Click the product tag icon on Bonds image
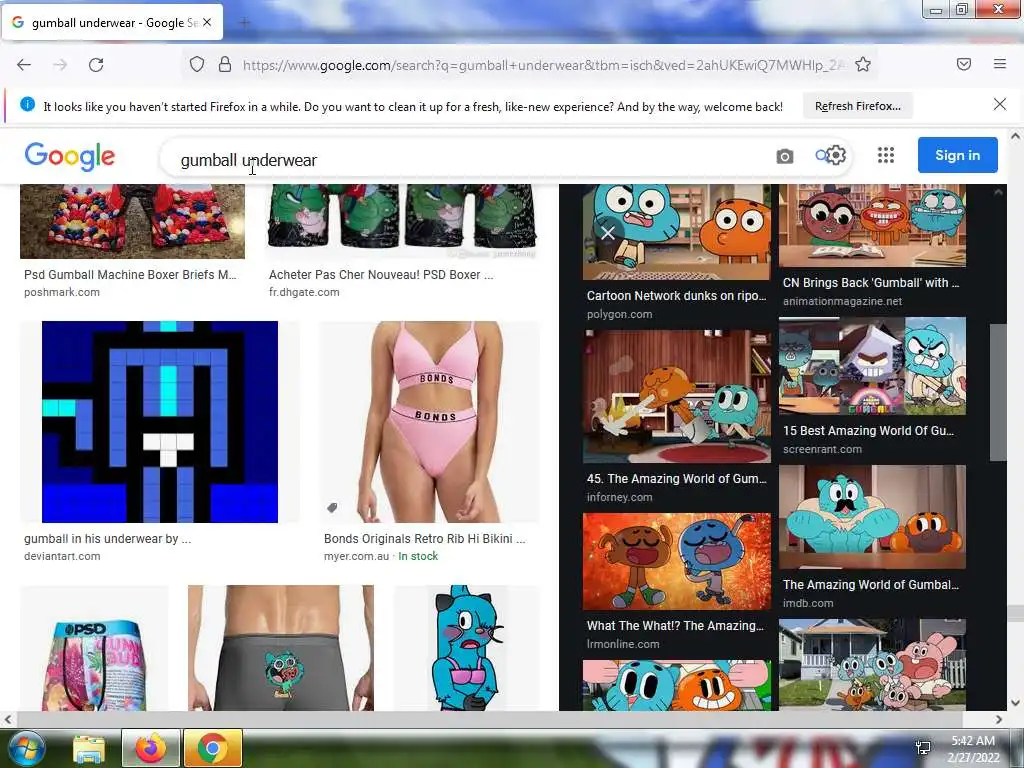Screen dimensions: 1024x768 click(332, 507)
